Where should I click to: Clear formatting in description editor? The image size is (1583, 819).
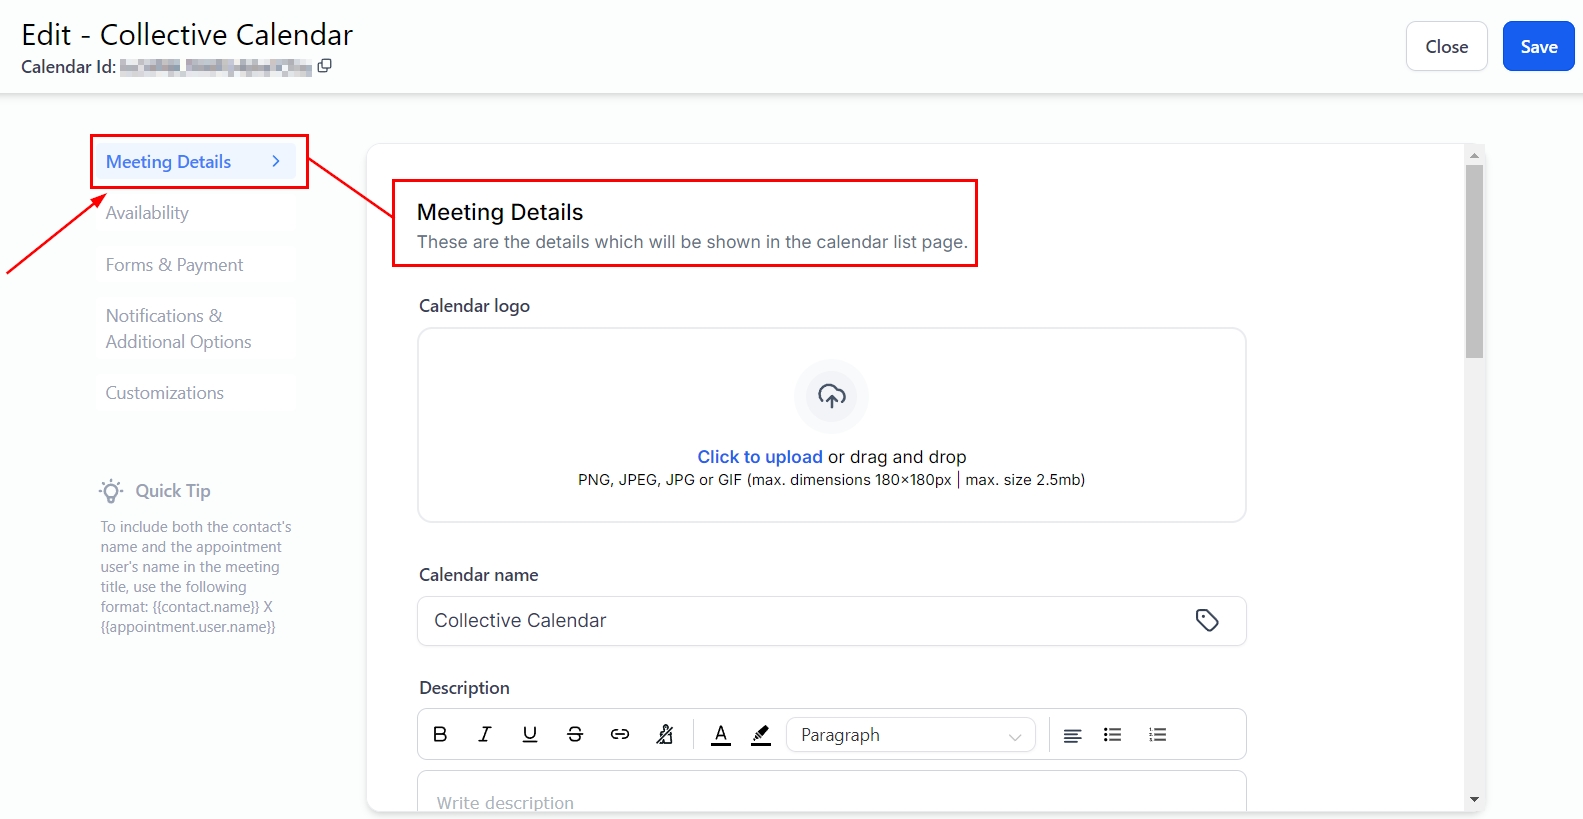[665, 734]
